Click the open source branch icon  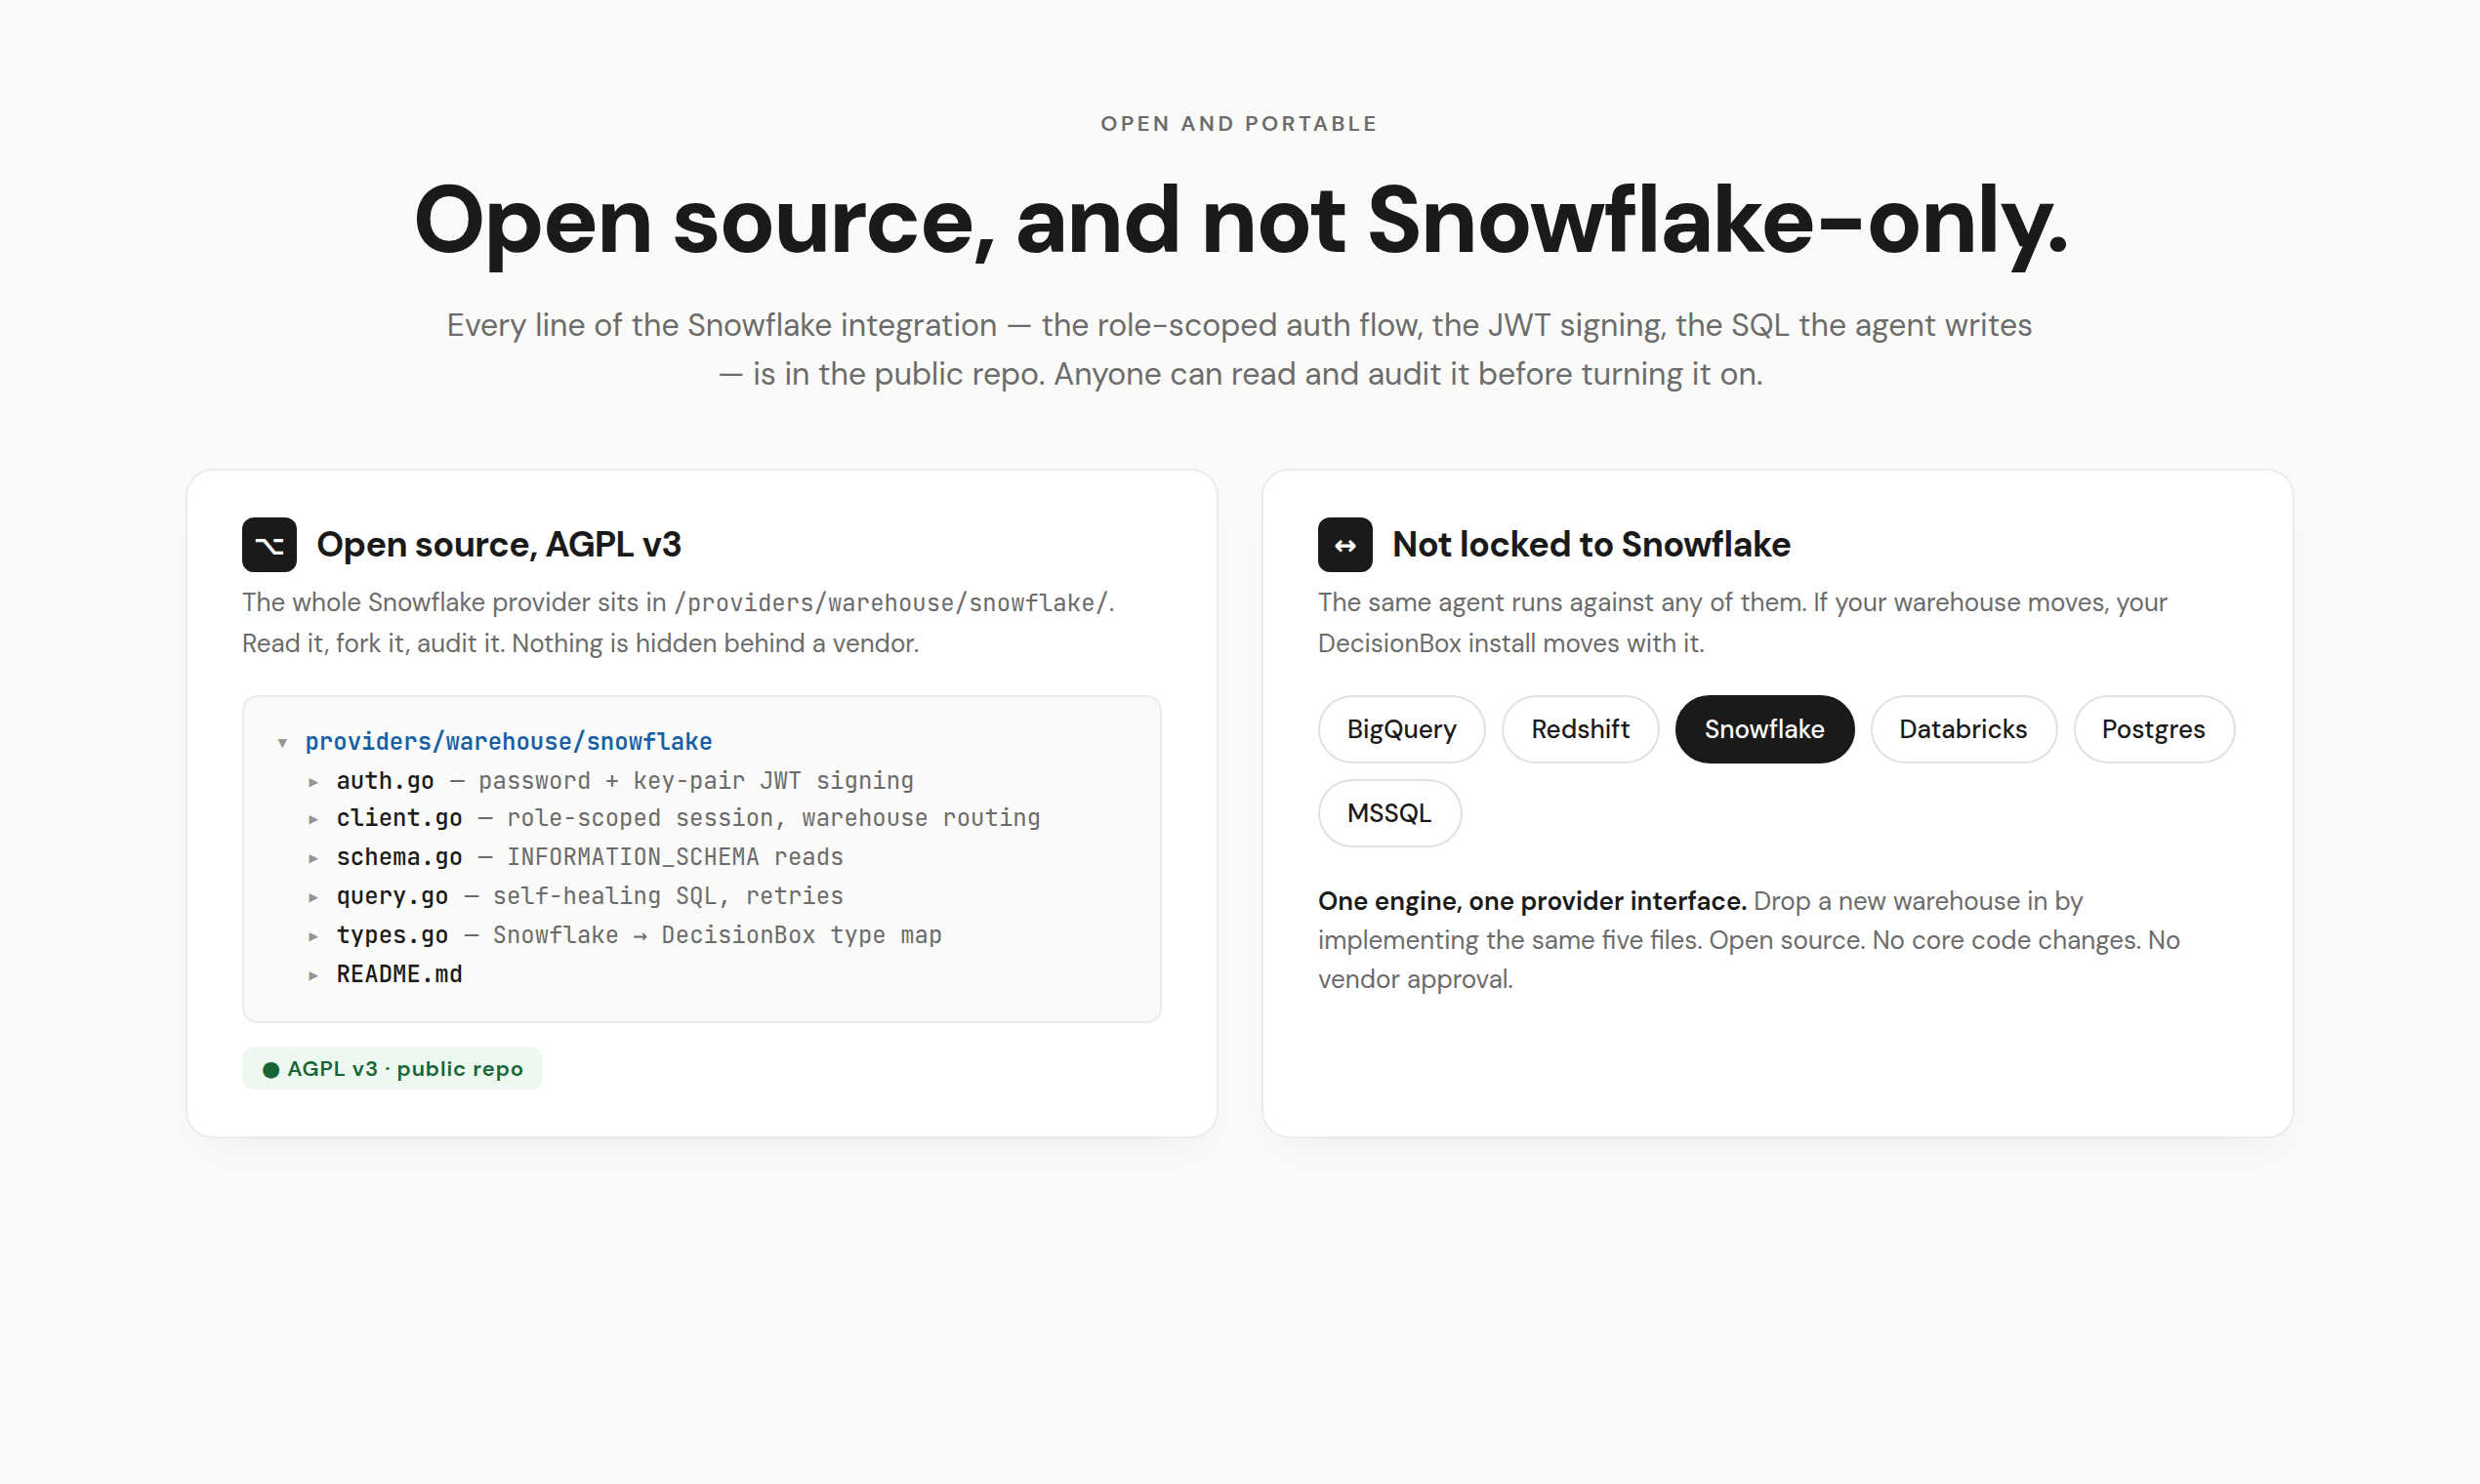(269, 545)
